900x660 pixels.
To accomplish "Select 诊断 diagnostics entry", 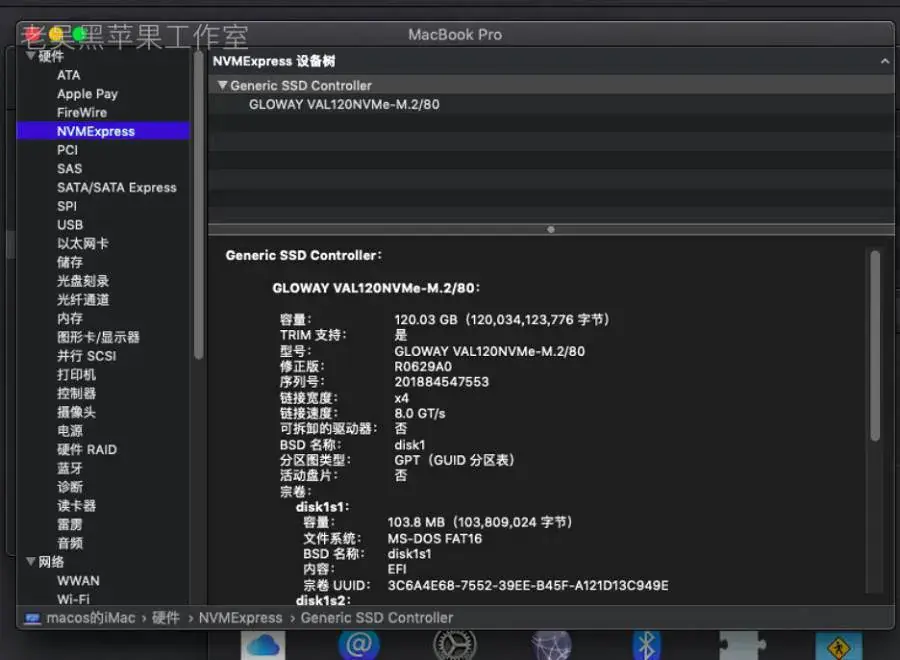I will coord(70,487).
